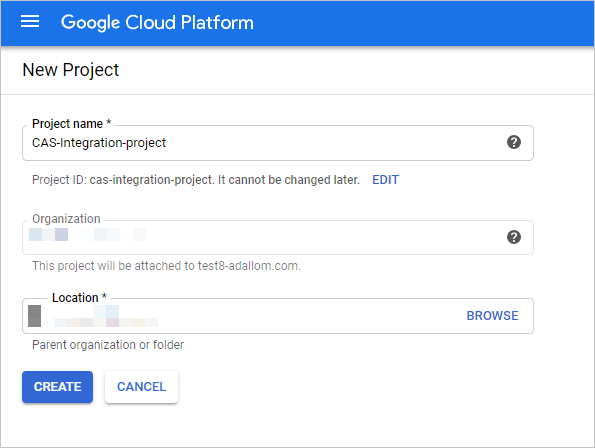The image size is (595, 448).
Task: Click the Project name help icon
Action: [514, 142]
